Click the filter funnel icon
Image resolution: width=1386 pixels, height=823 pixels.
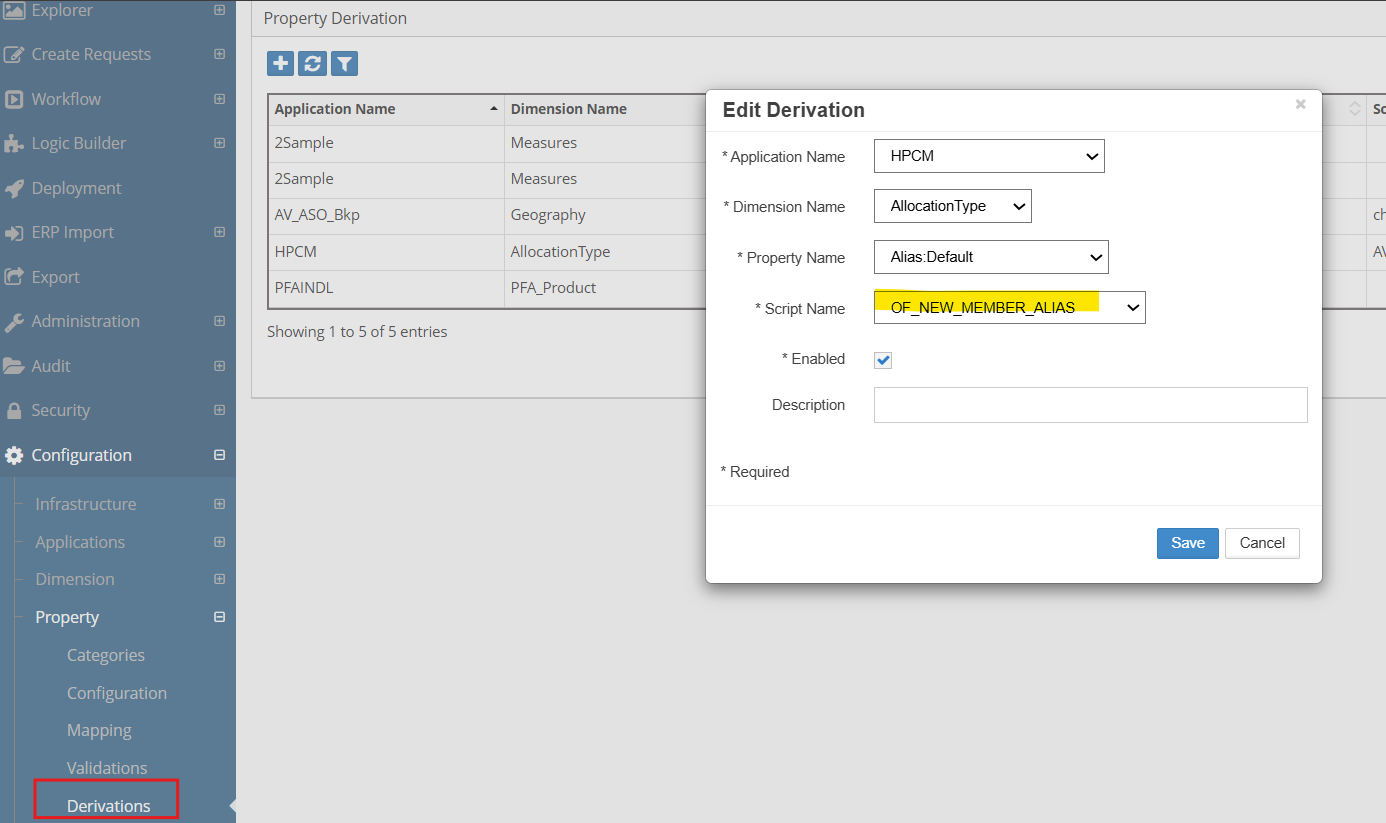(344, 64)
